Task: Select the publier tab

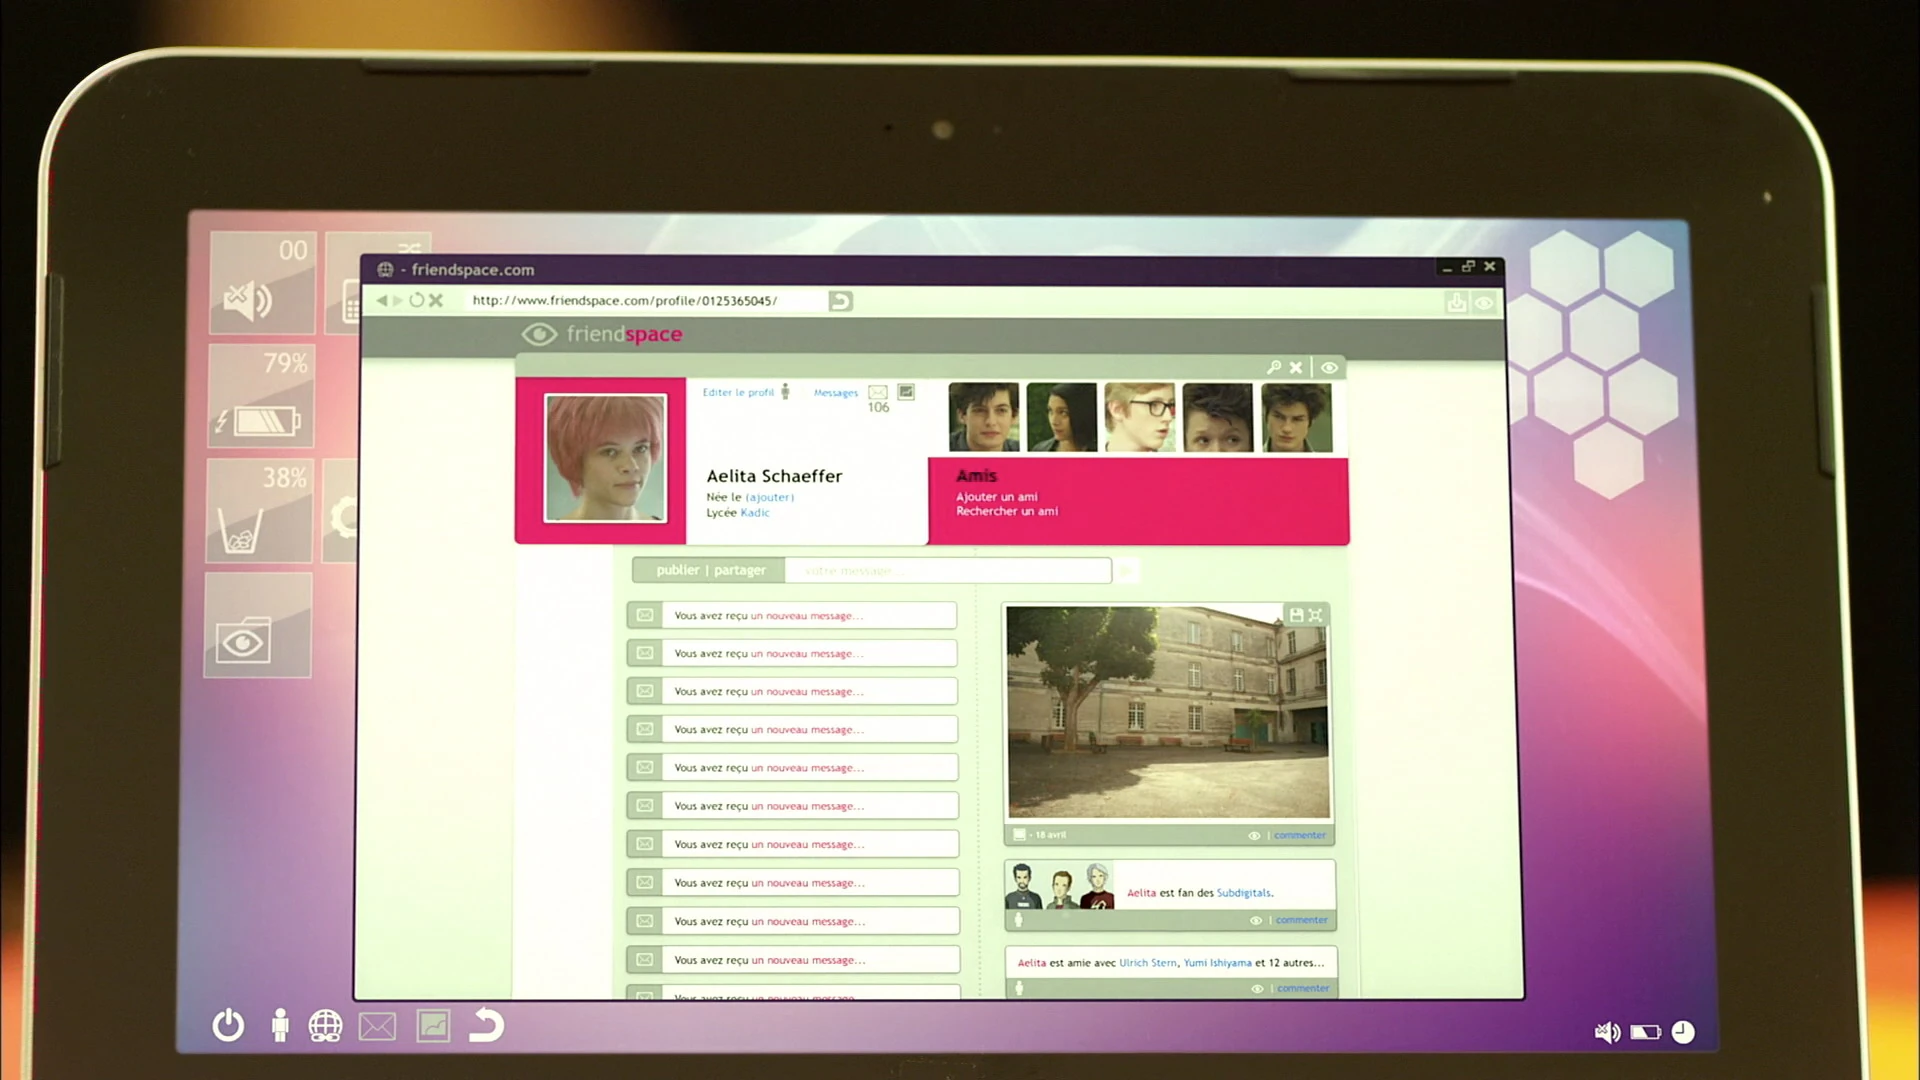Action: tap(677, 570)
